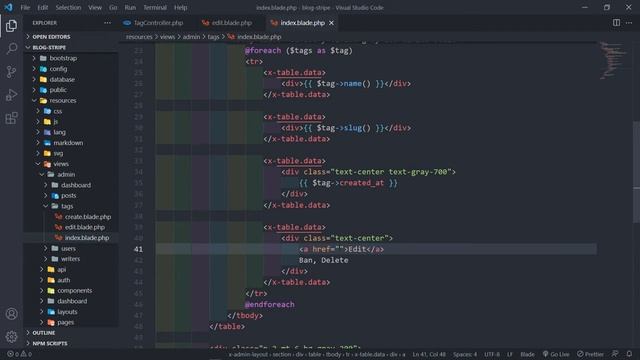640x360 pixels.
Task: Open the Edit menu
Action: [x=42, y=7]
